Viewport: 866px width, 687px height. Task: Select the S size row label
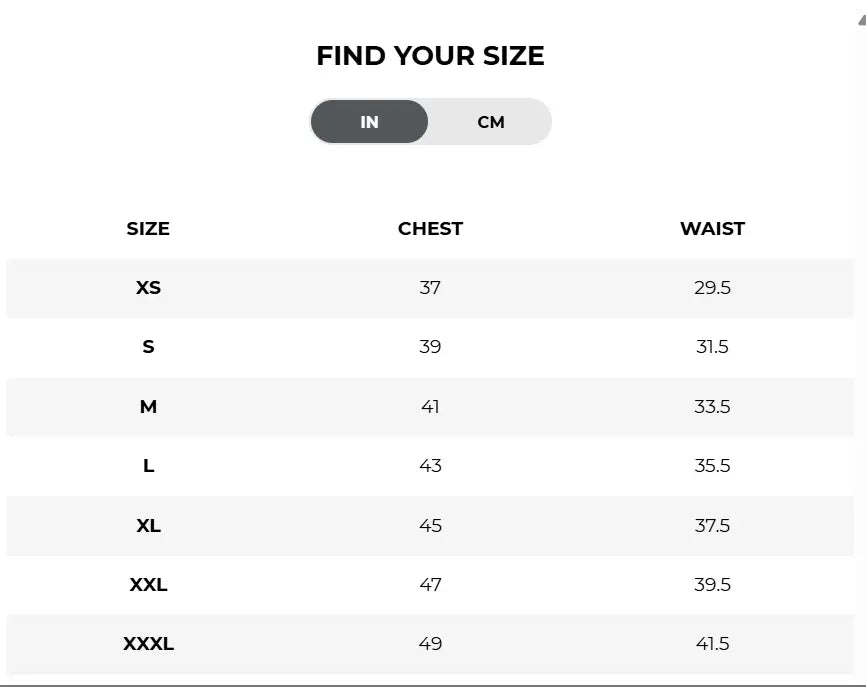(148, 347)
